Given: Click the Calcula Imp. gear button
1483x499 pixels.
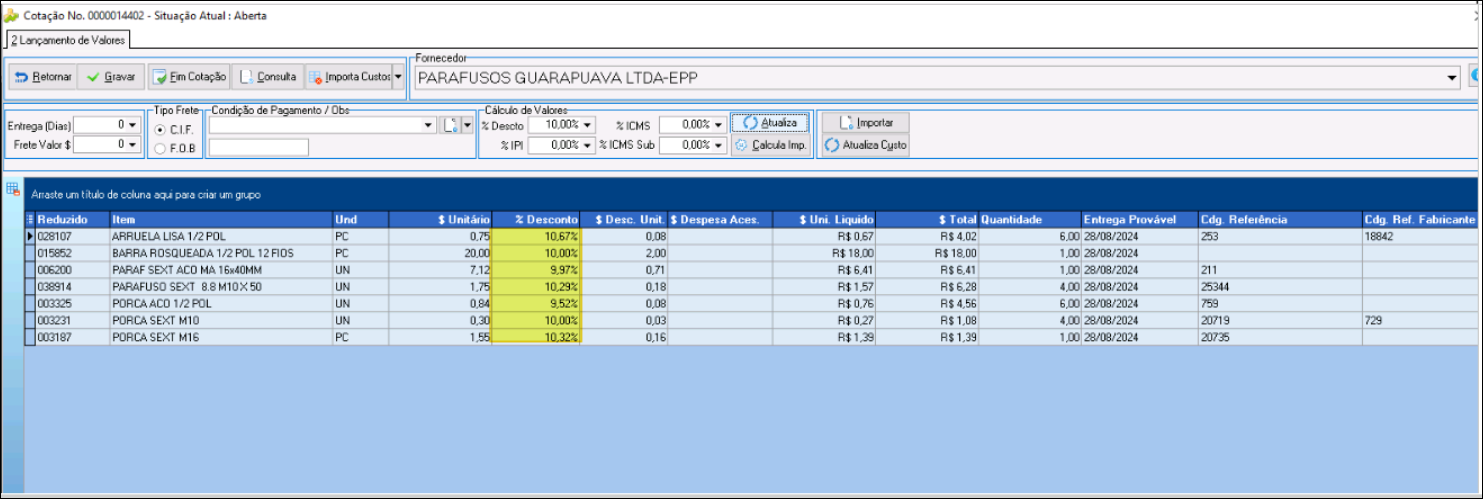Looking at the screenshot, I should 769,145.
